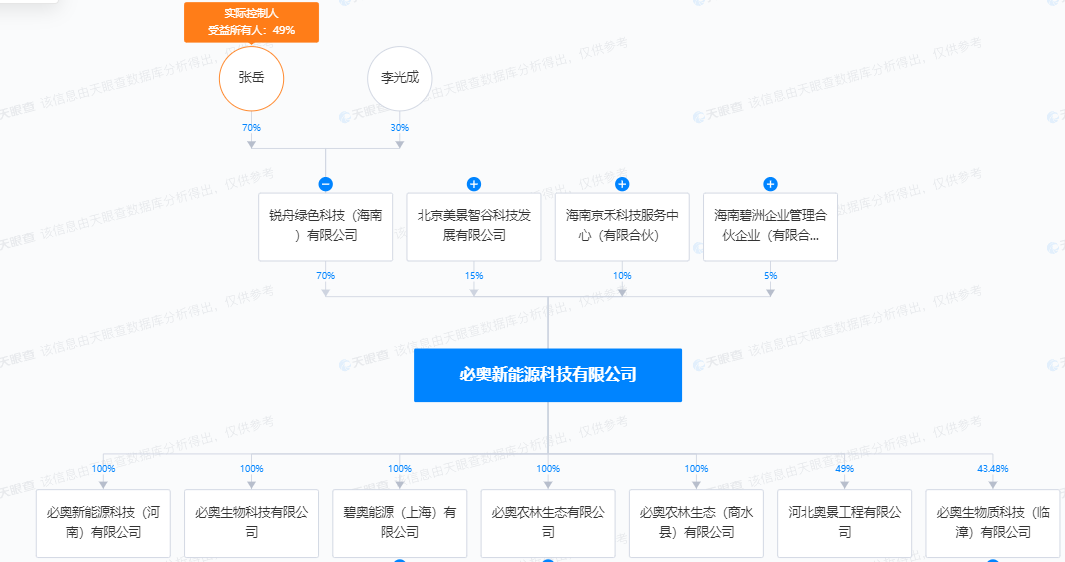Open 必奥生物质科技（临漳）有限公司 node
Image resolution: width=1065 pixels, height=562 pixels.
[992, 522]
